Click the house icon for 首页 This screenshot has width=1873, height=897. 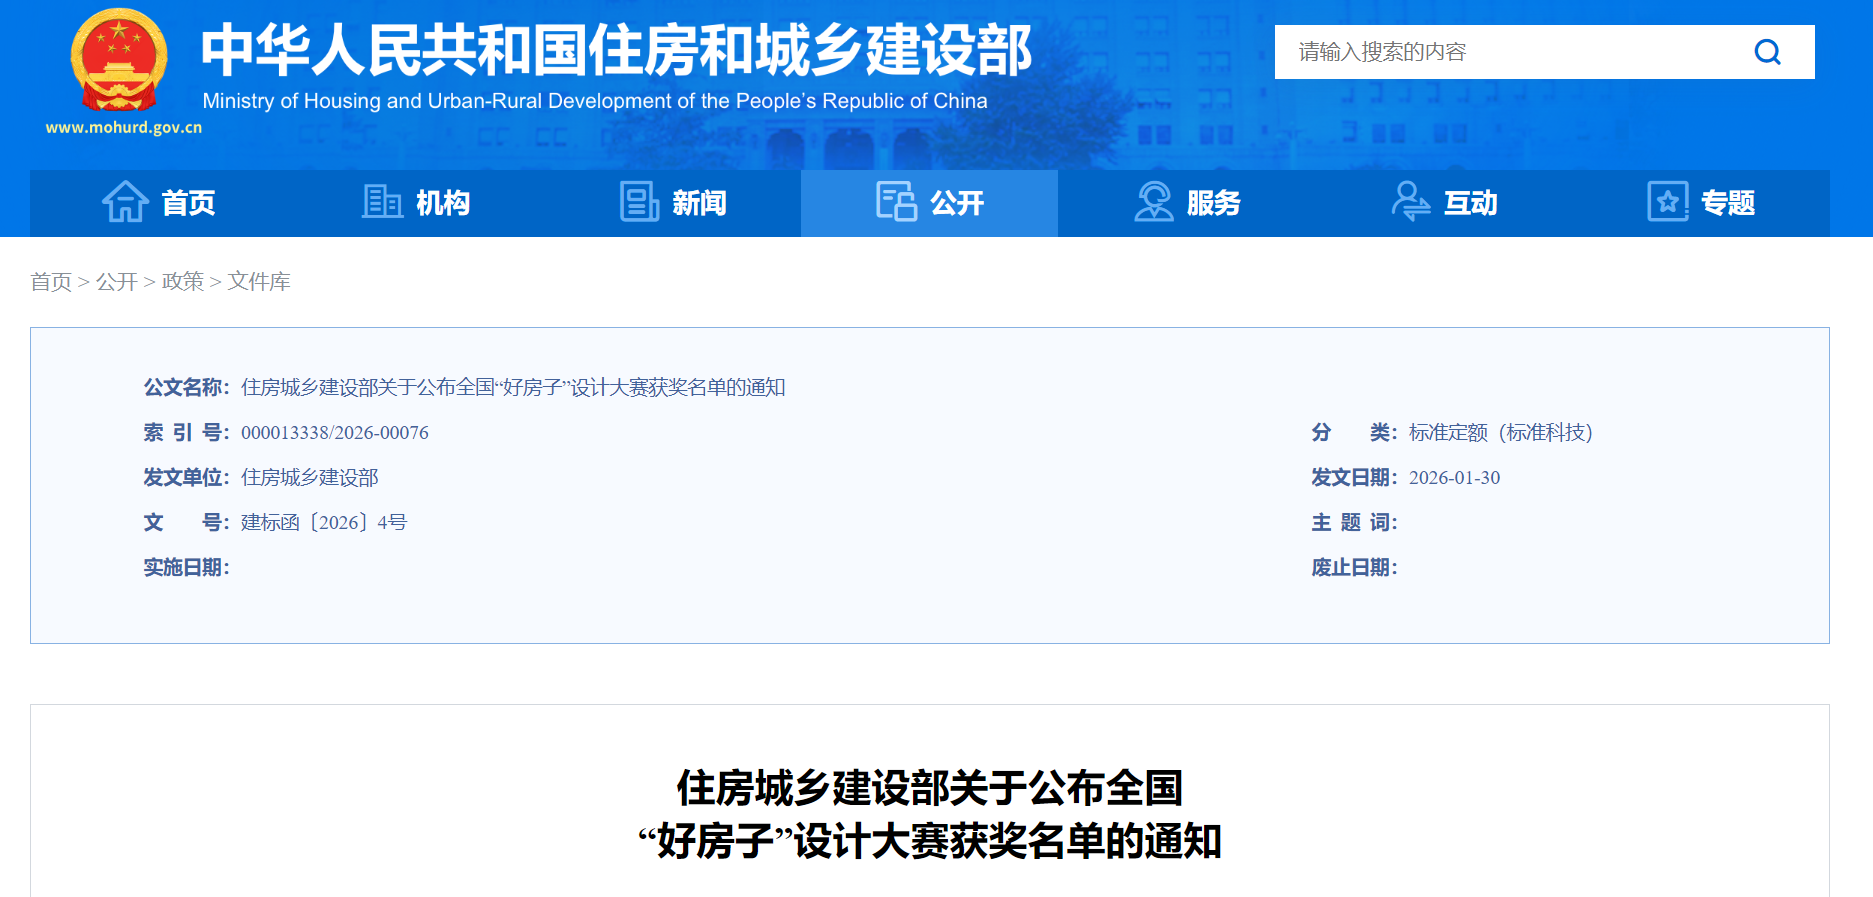(x=125, y=202)
